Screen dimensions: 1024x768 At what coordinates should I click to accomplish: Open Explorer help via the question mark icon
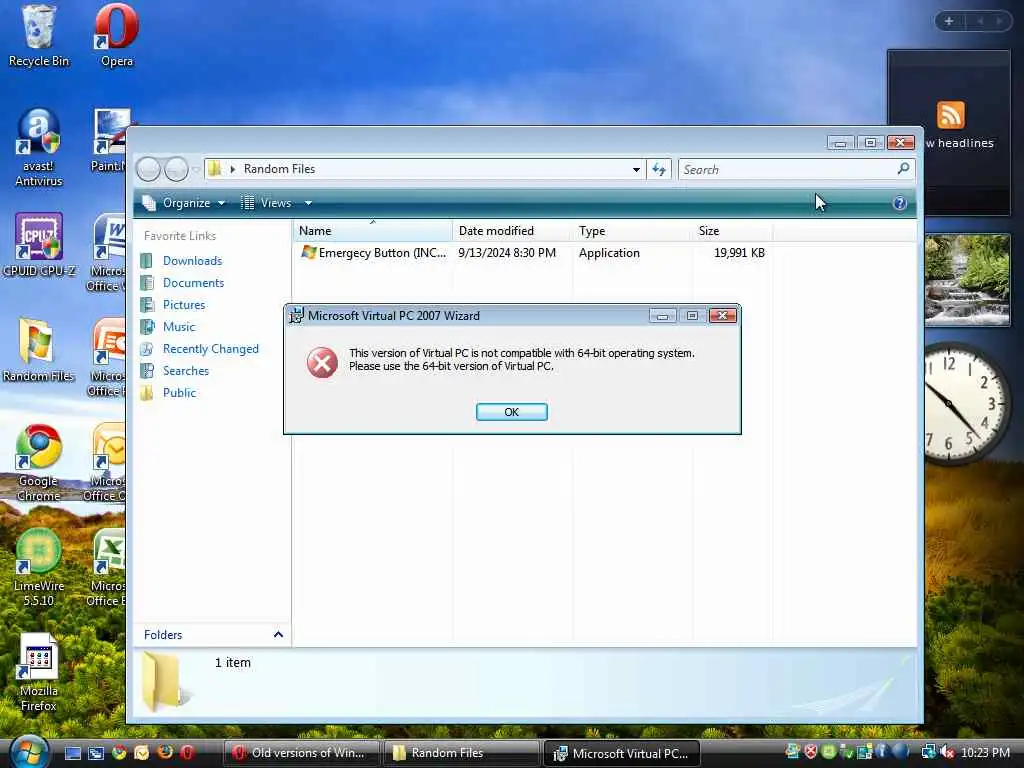click(x=899, y=203)
